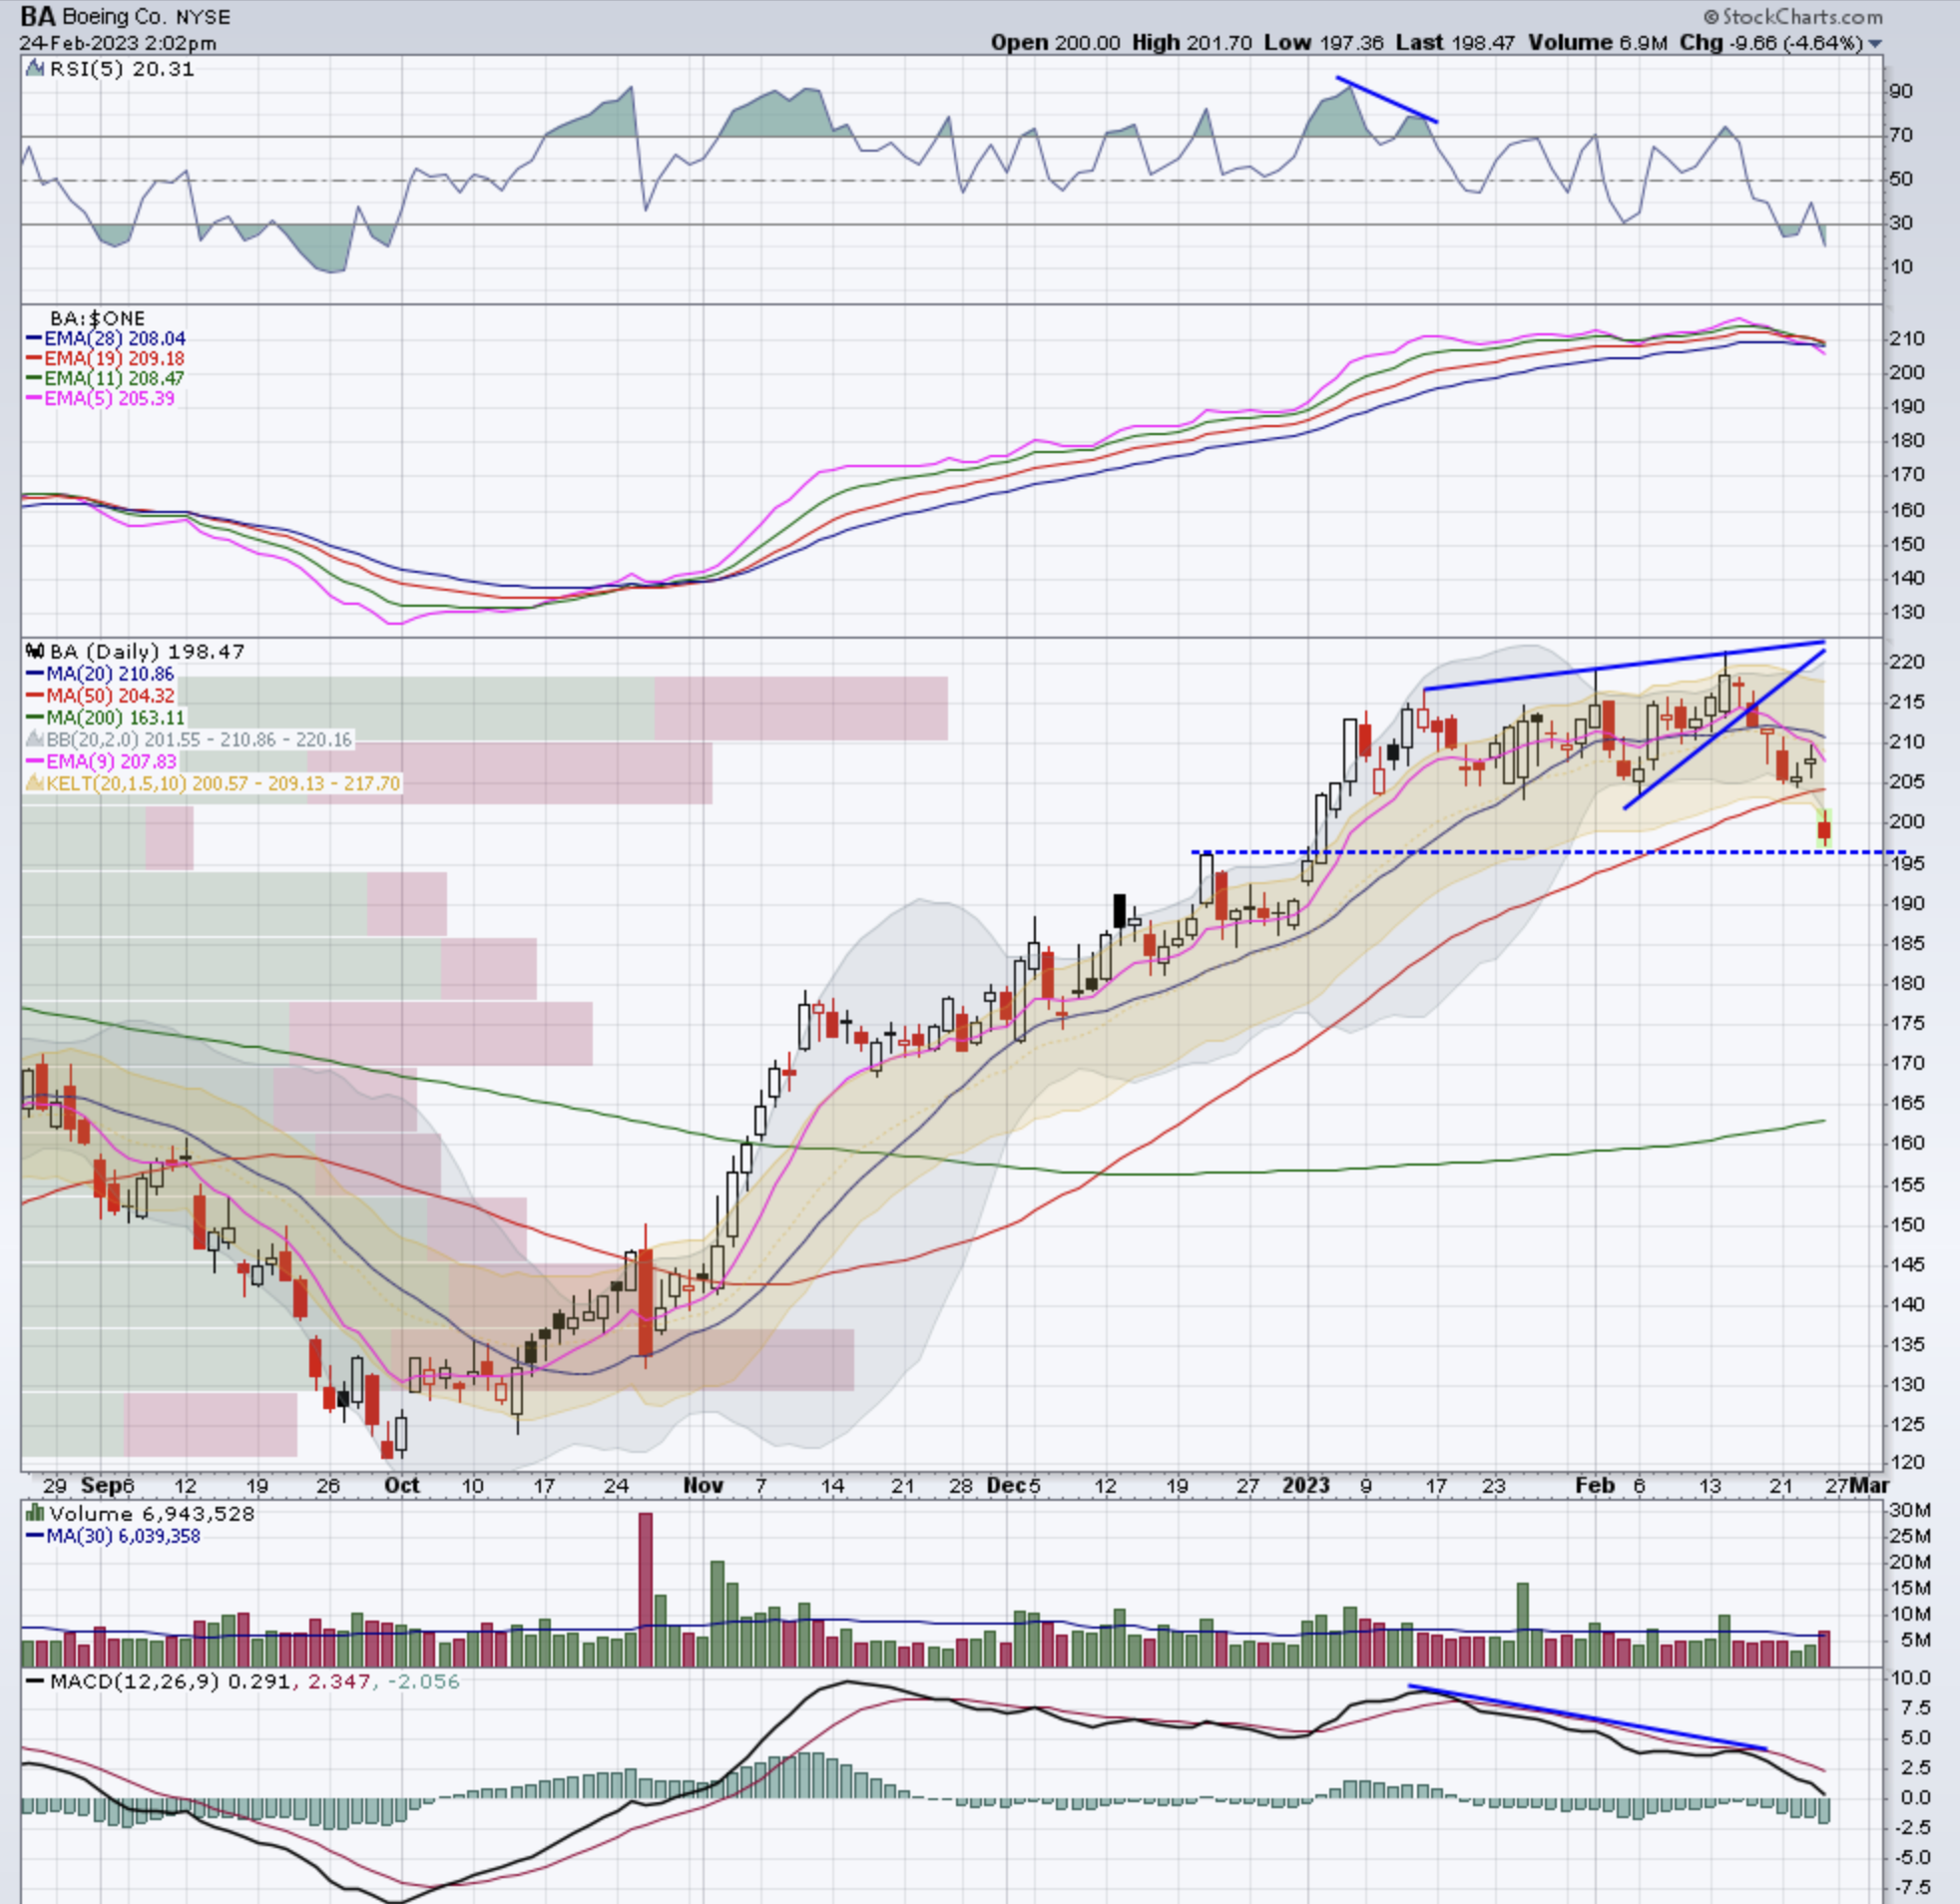
Task: Click the 'EMA(11) 208.47' legend entry
Action: point(106,378)
